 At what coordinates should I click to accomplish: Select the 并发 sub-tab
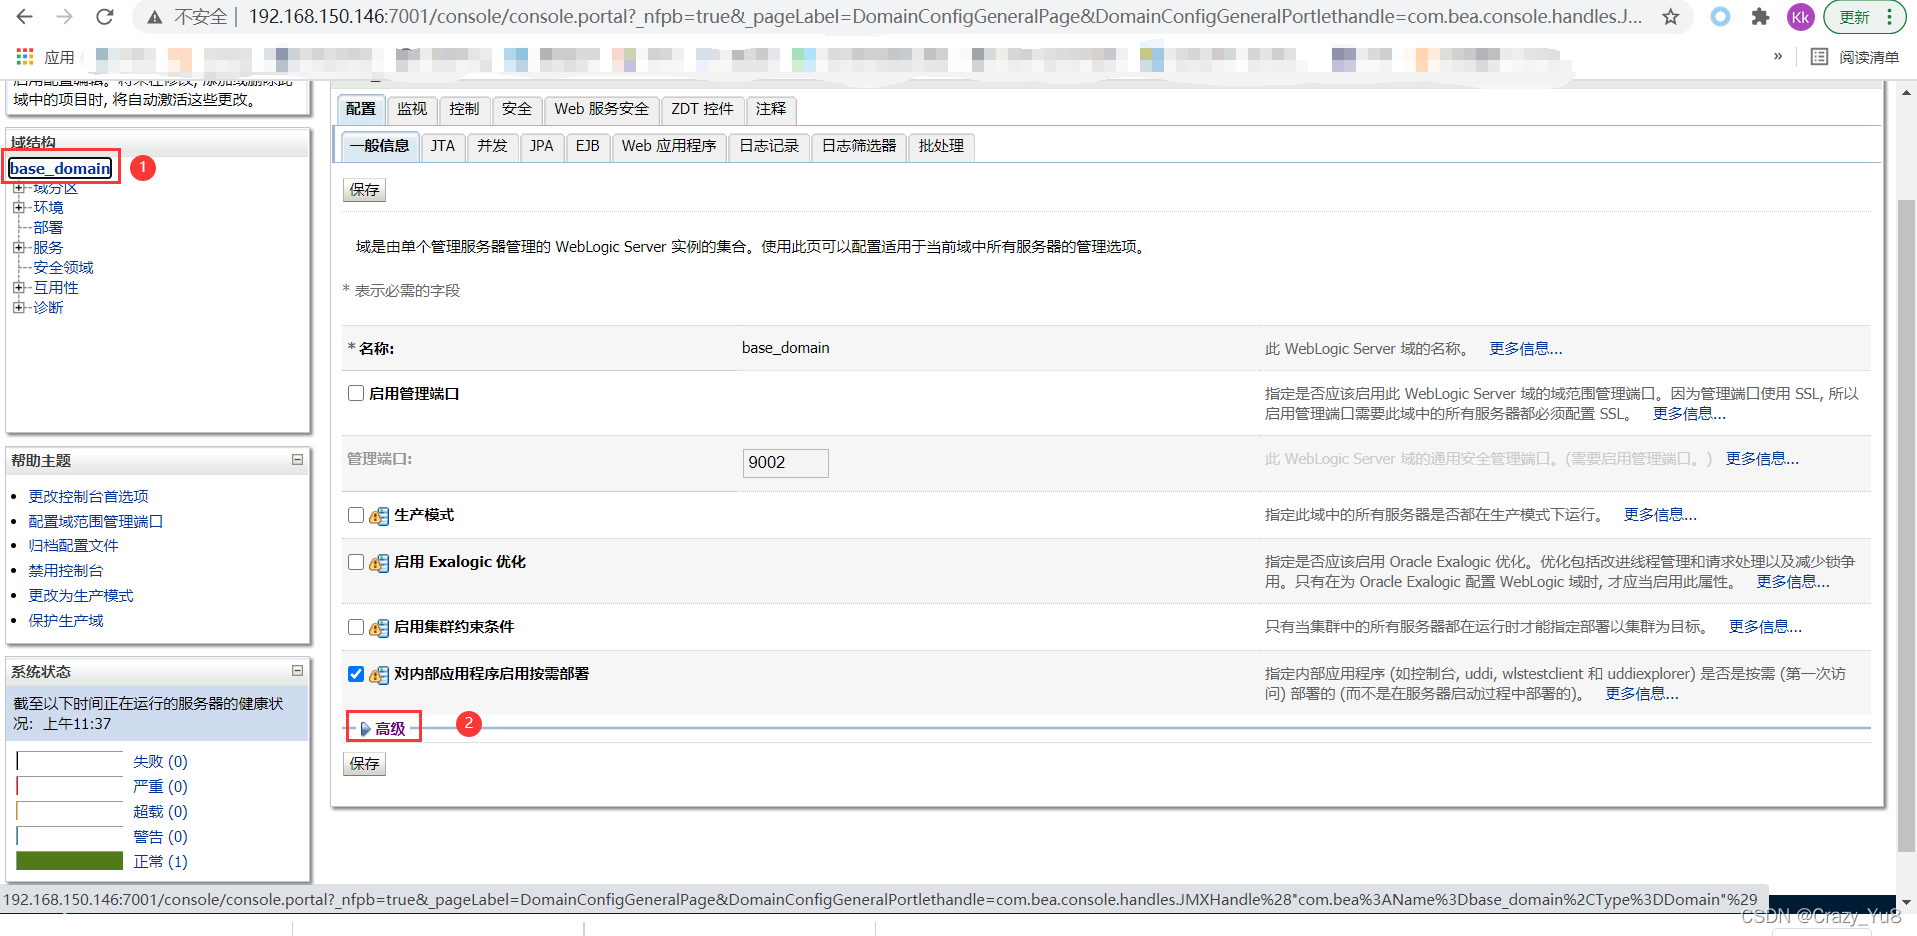492,146
